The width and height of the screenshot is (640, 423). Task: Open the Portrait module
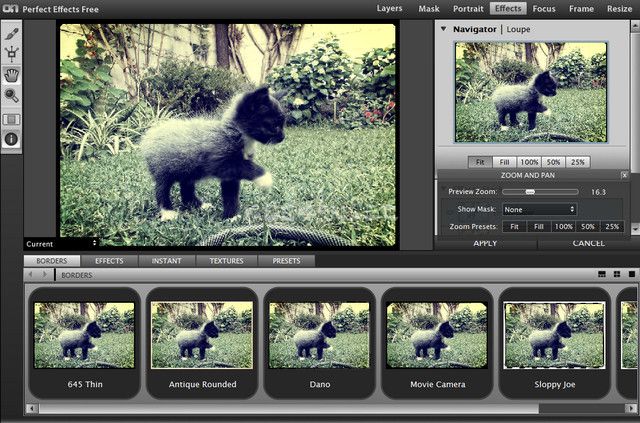coord(468,8)
